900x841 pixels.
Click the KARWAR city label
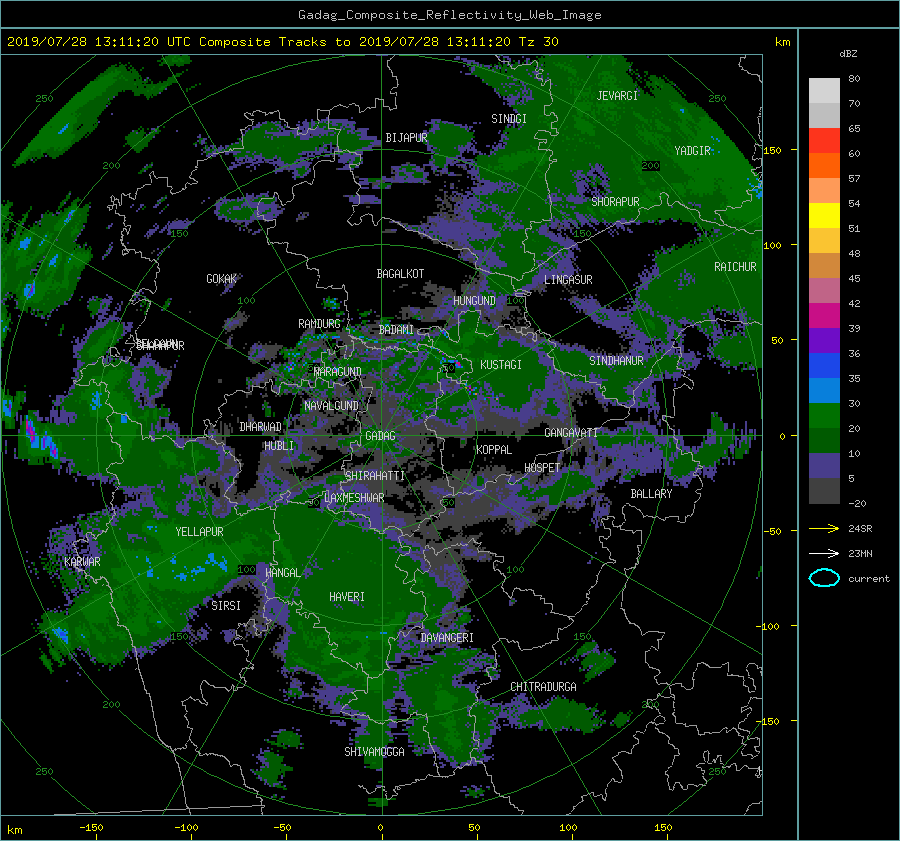tap(82, 561)
